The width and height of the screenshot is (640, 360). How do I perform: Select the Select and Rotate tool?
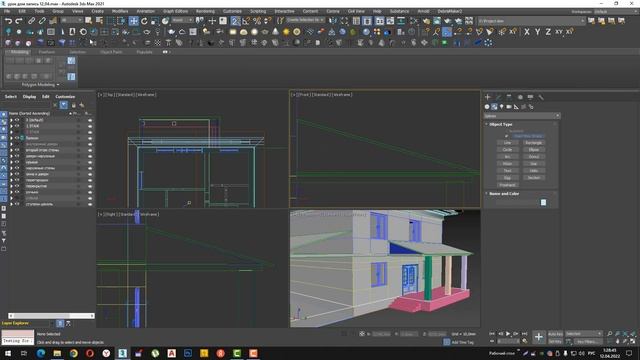144,21
